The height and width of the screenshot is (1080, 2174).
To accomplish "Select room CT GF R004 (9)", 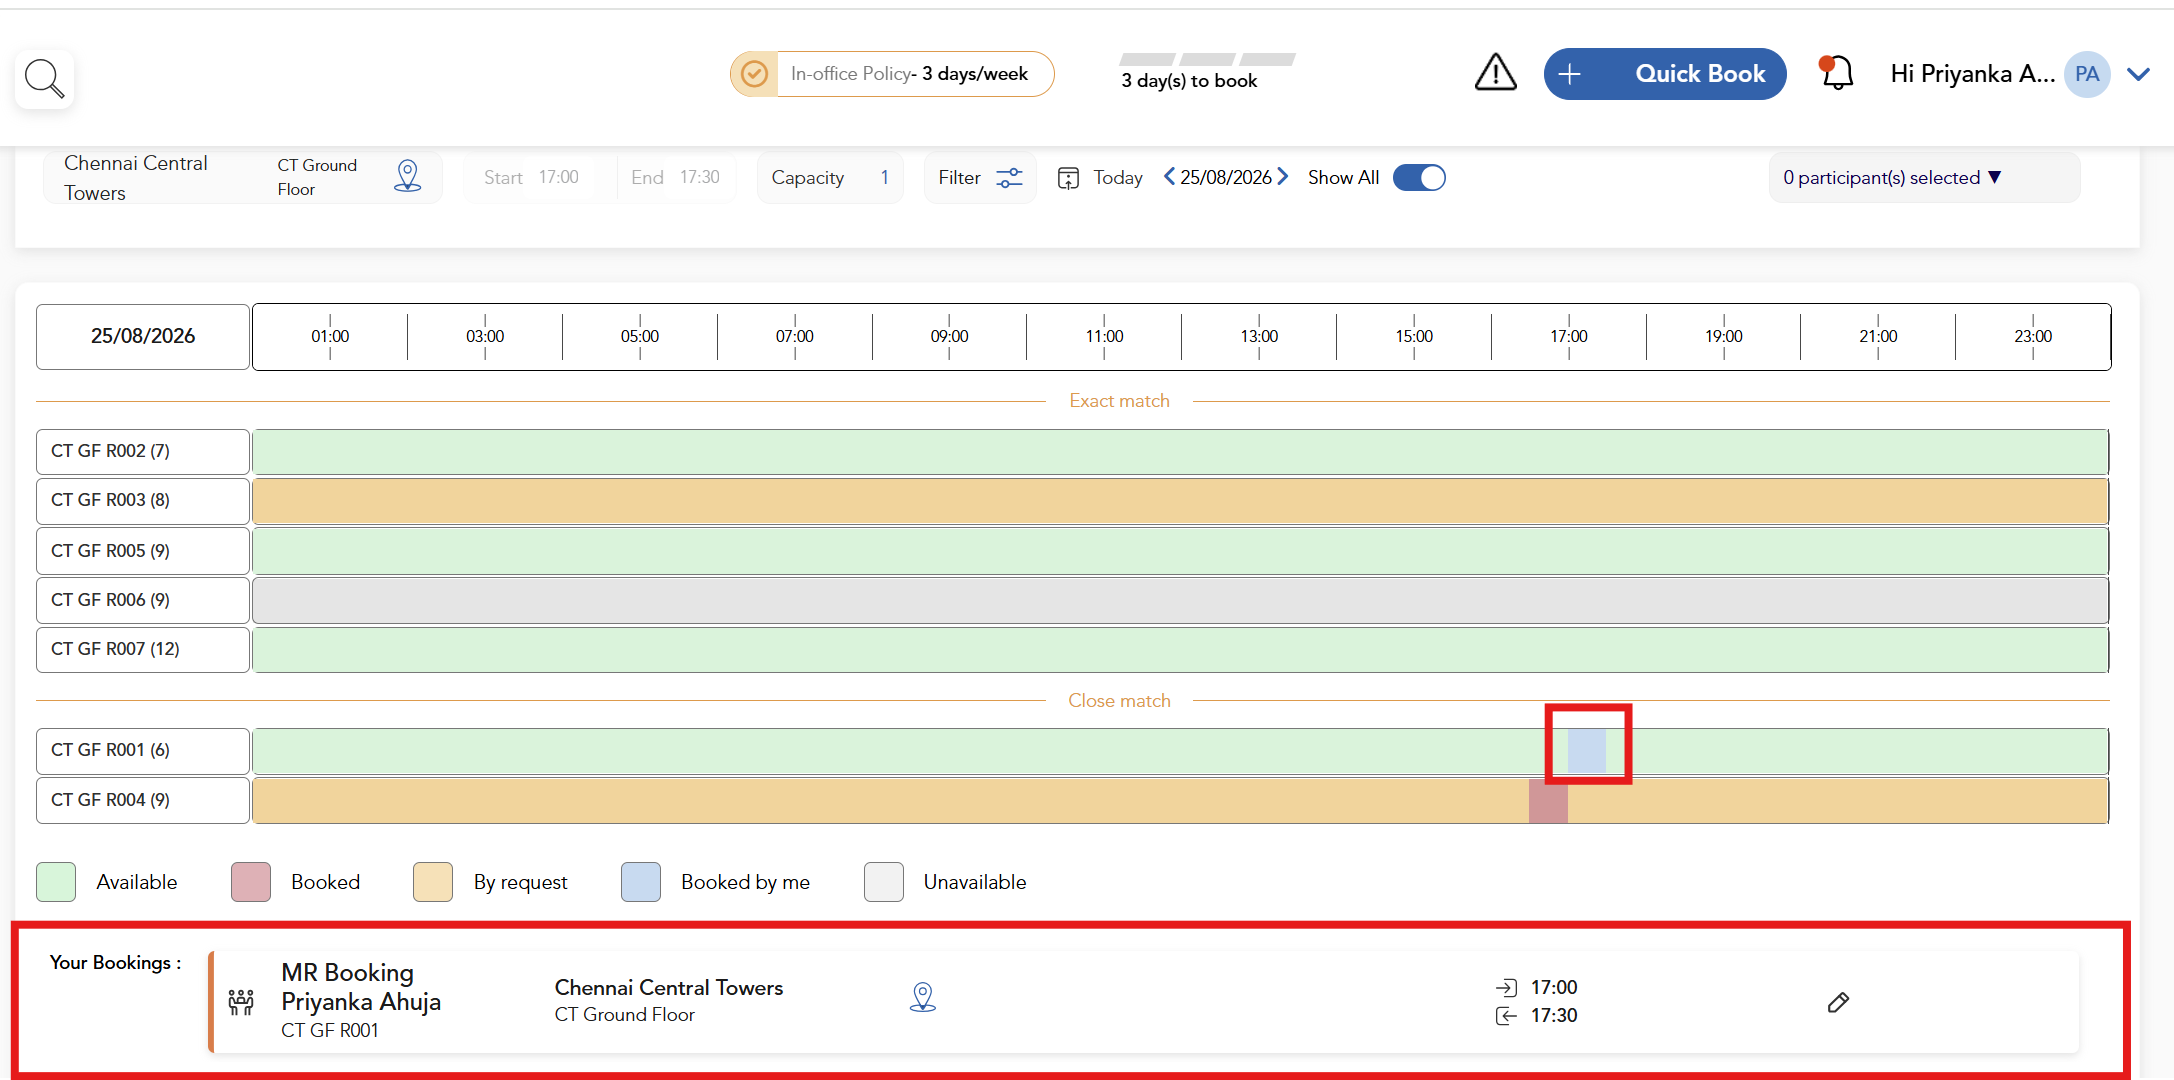I will tap(143, 801).
